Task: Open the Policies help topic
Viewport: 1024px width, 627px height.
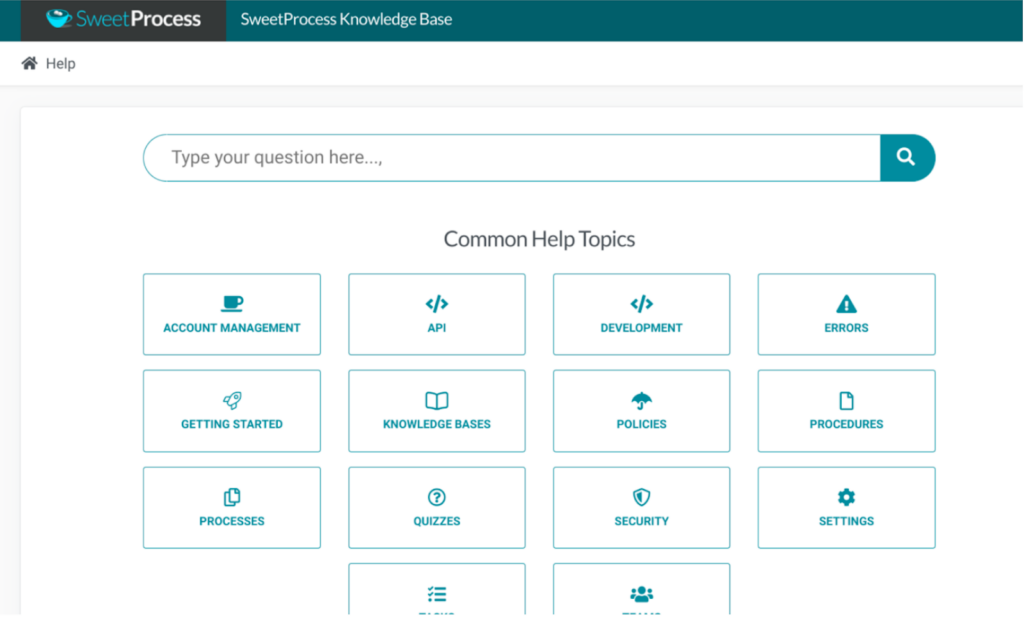Action: [x=641, y=411]
